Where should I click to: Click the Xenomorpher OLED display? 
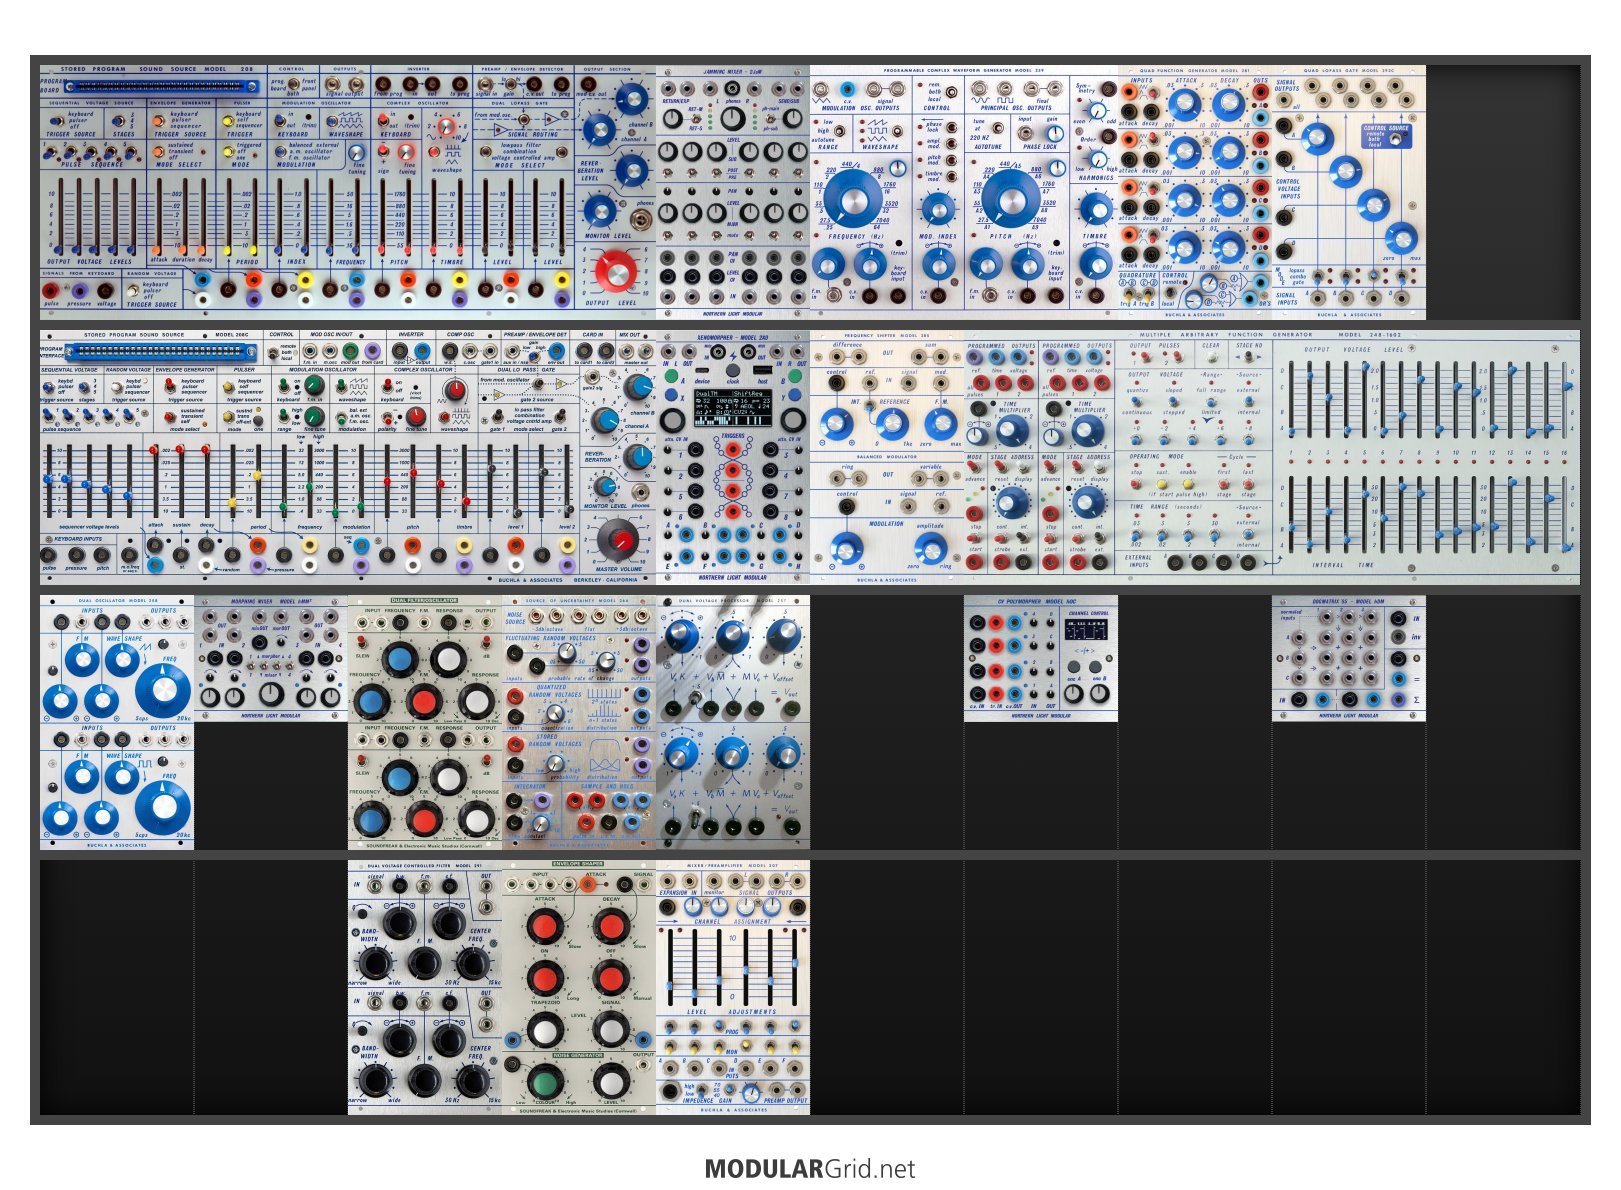(733, 407)
